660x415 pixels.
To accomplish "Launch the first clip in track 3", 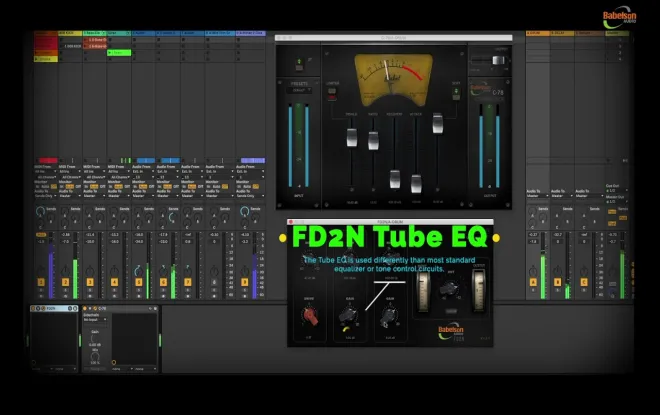I will point(95,40).
